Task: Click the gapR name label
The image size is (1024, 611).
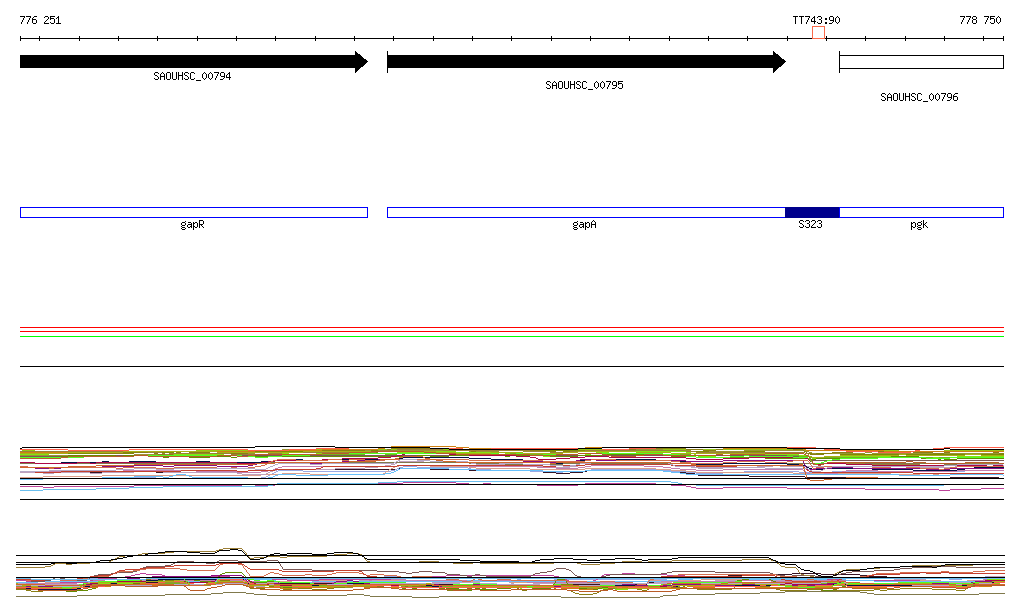Action: pos(192,225)
